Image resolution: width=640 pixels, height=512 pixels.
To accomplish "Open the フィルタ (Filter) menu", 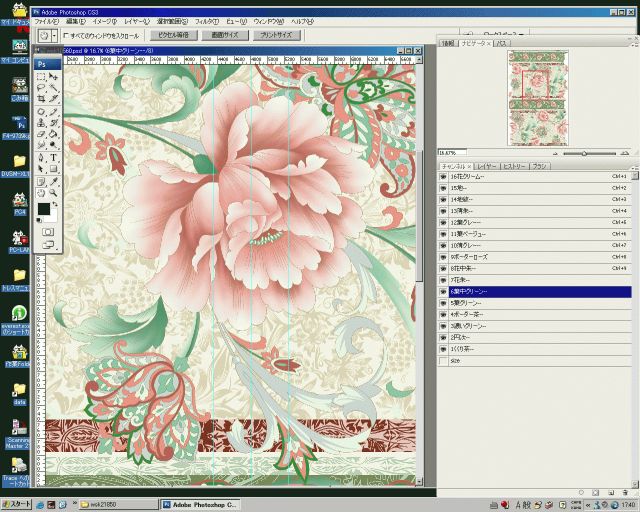I will tap(206, 20).
